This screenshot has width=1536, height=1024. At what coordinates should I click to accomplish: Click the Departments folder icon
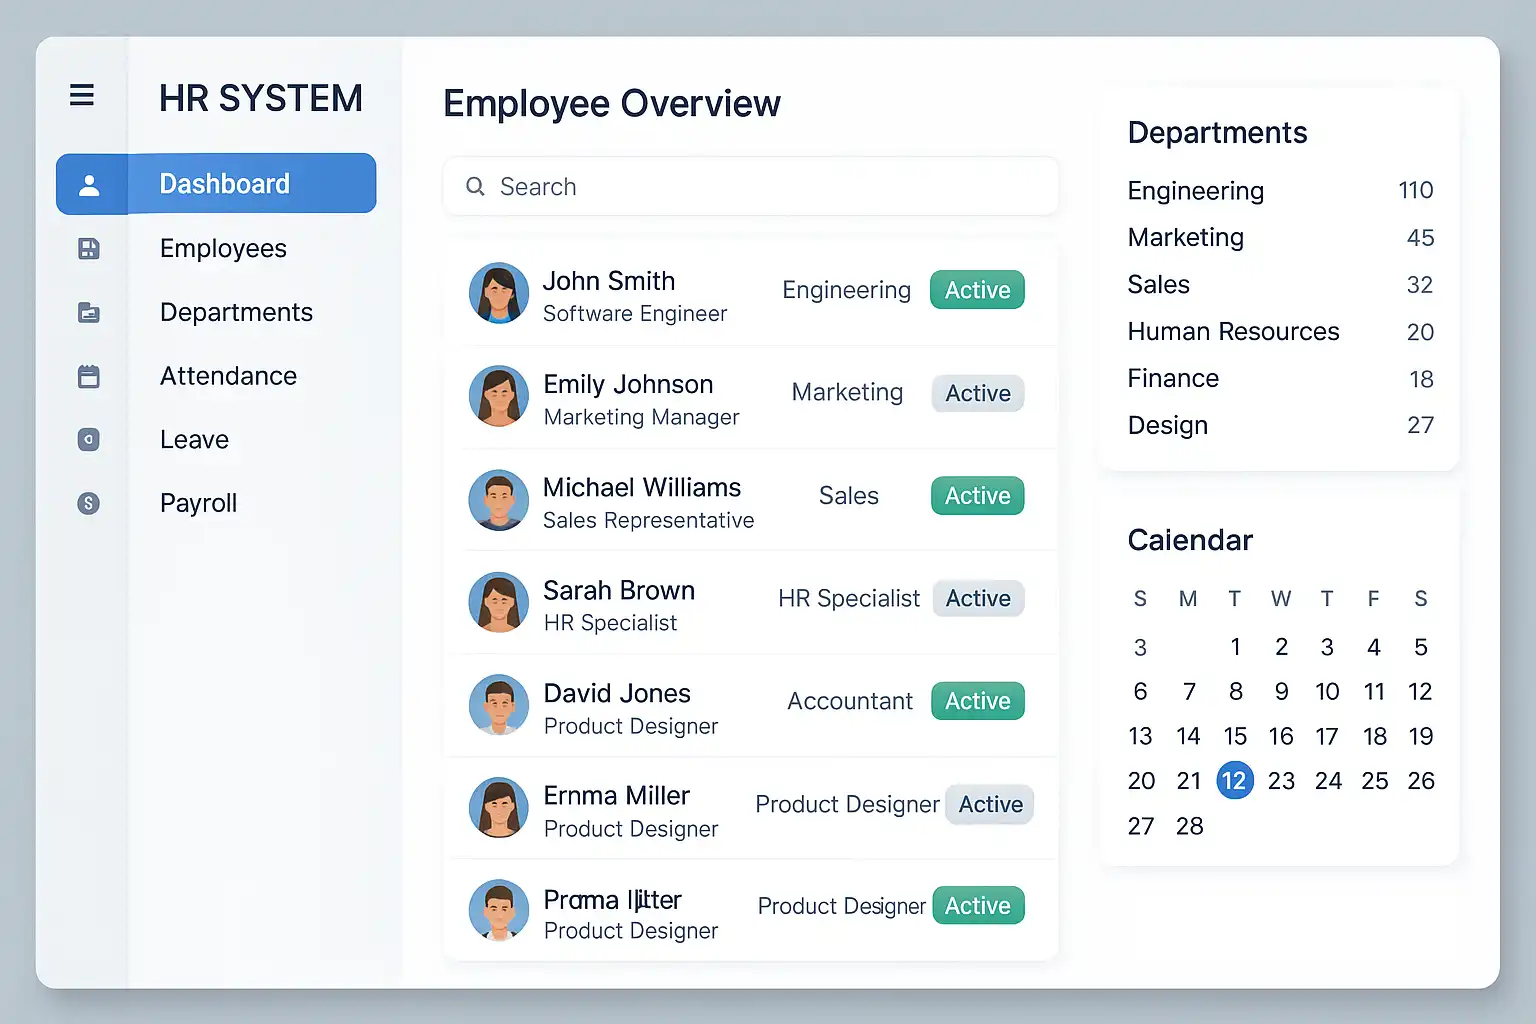click(89, 313)
